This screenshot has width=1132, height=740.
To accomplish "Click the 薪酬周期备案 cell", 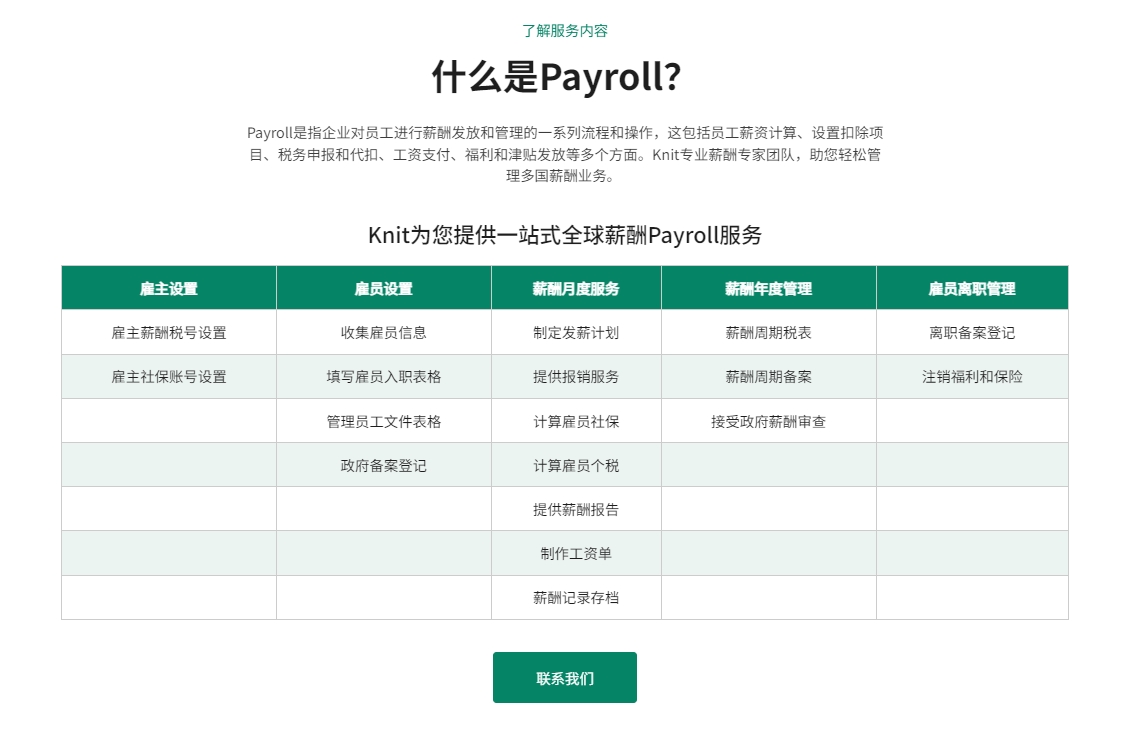I will 769,377.
